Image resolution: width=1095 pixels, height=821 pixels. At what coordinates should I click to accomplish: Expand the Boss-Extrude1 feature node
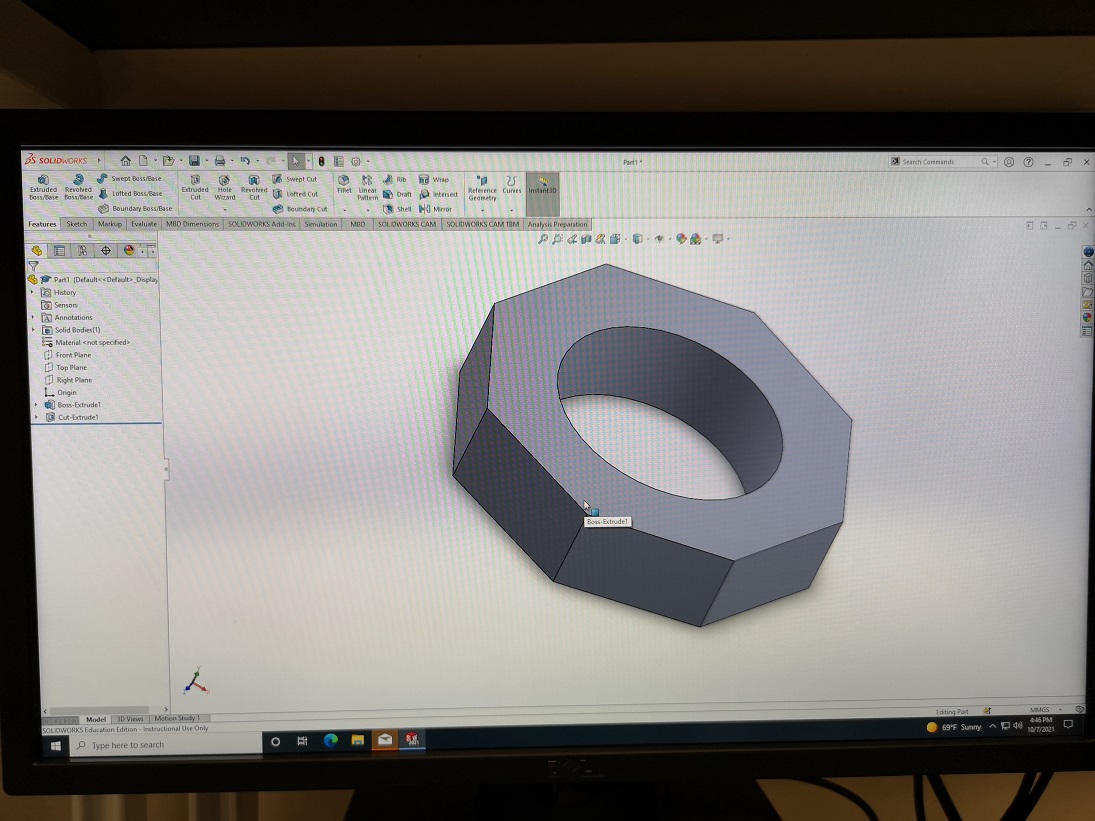pyautogui.click(x=36, y=405)
